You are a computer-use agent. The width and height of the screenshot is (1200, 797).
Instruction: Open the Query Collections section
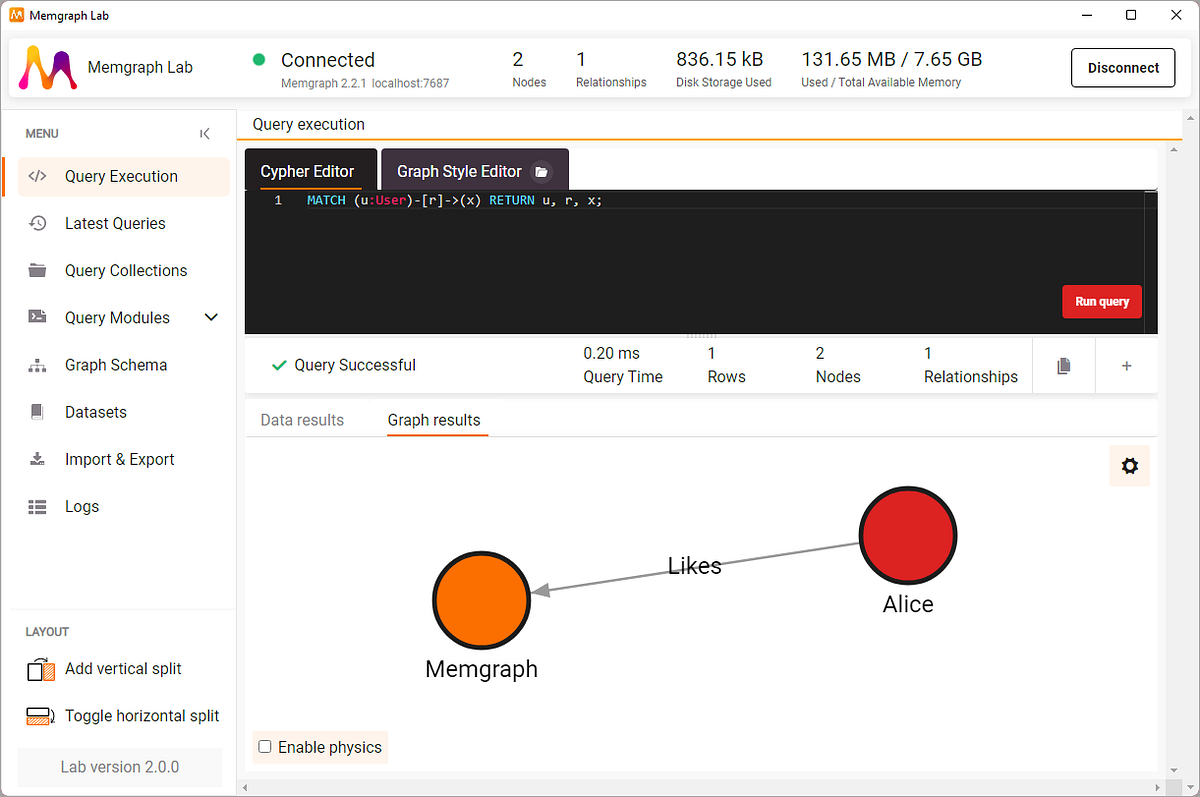(125, 270)
